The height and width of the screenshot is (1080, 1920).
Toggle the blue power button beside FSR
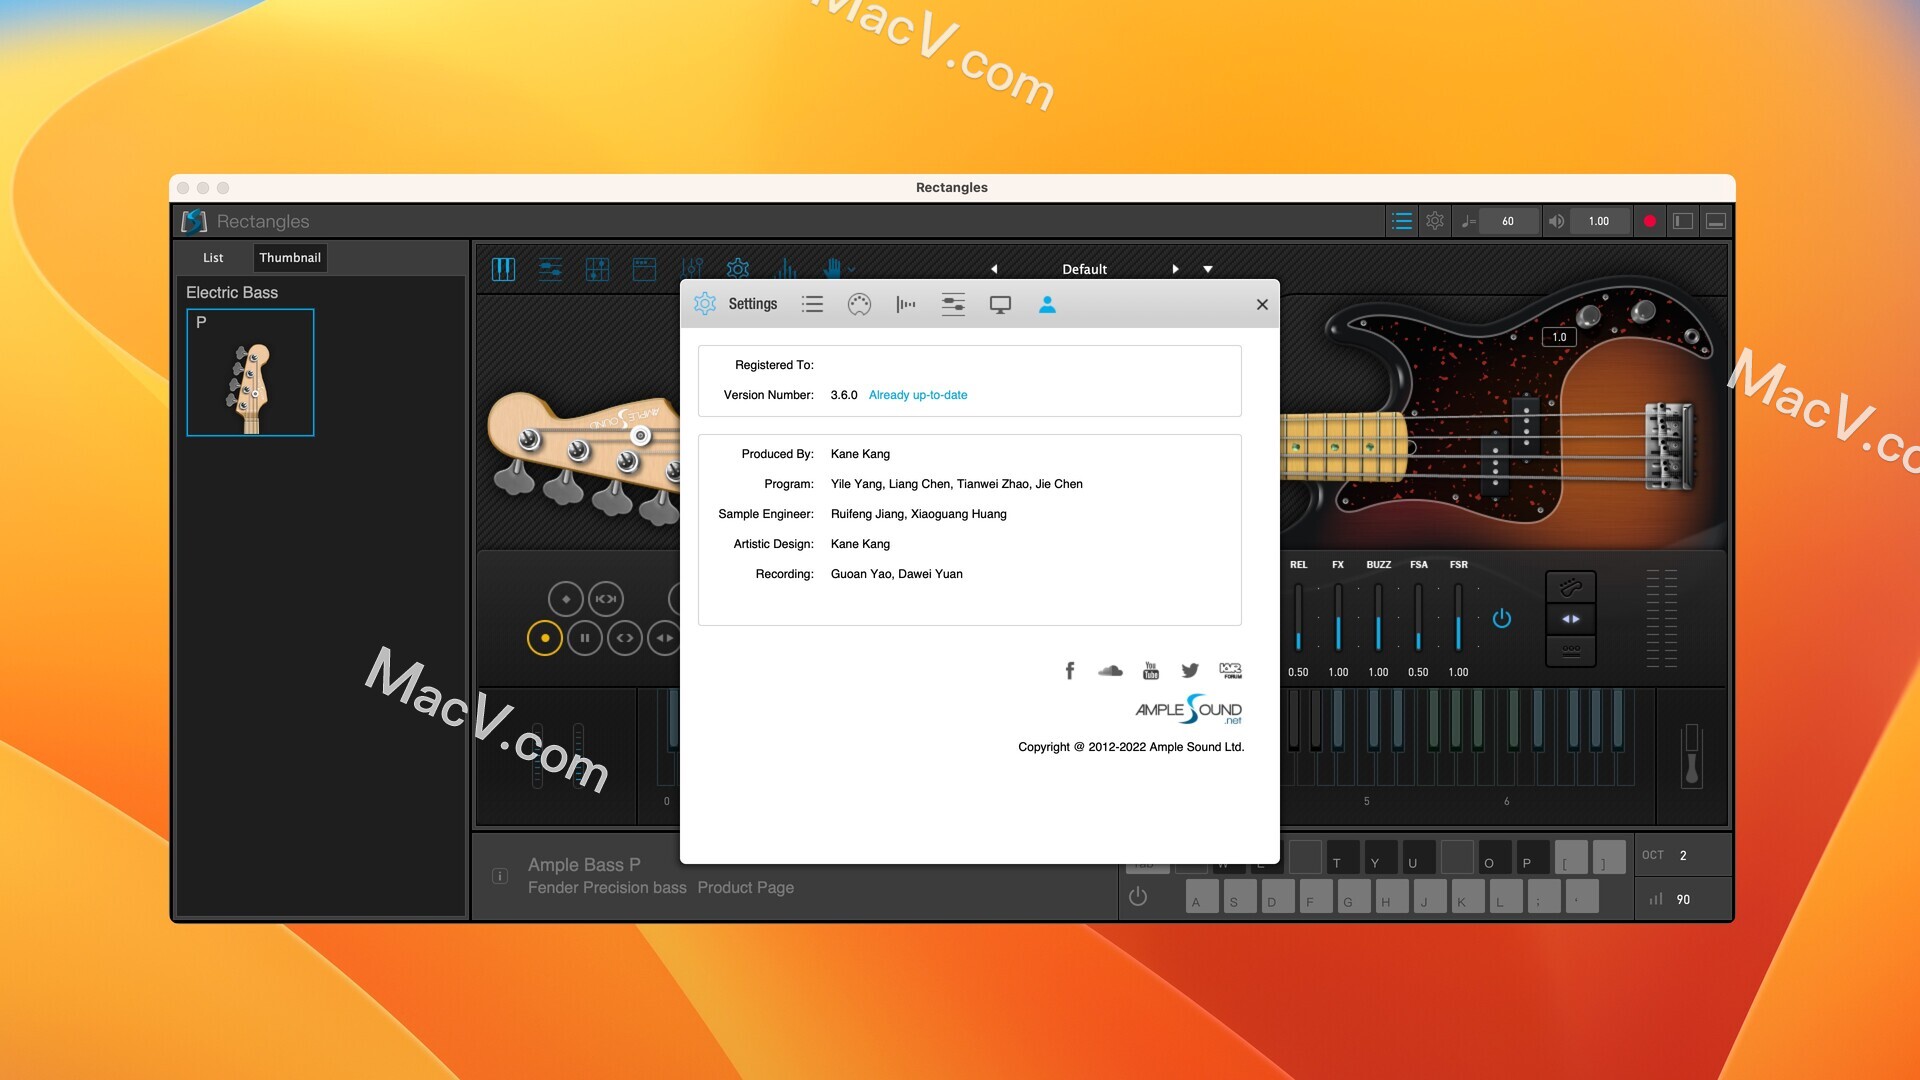pyautogui.click(x=1502, y=618)
